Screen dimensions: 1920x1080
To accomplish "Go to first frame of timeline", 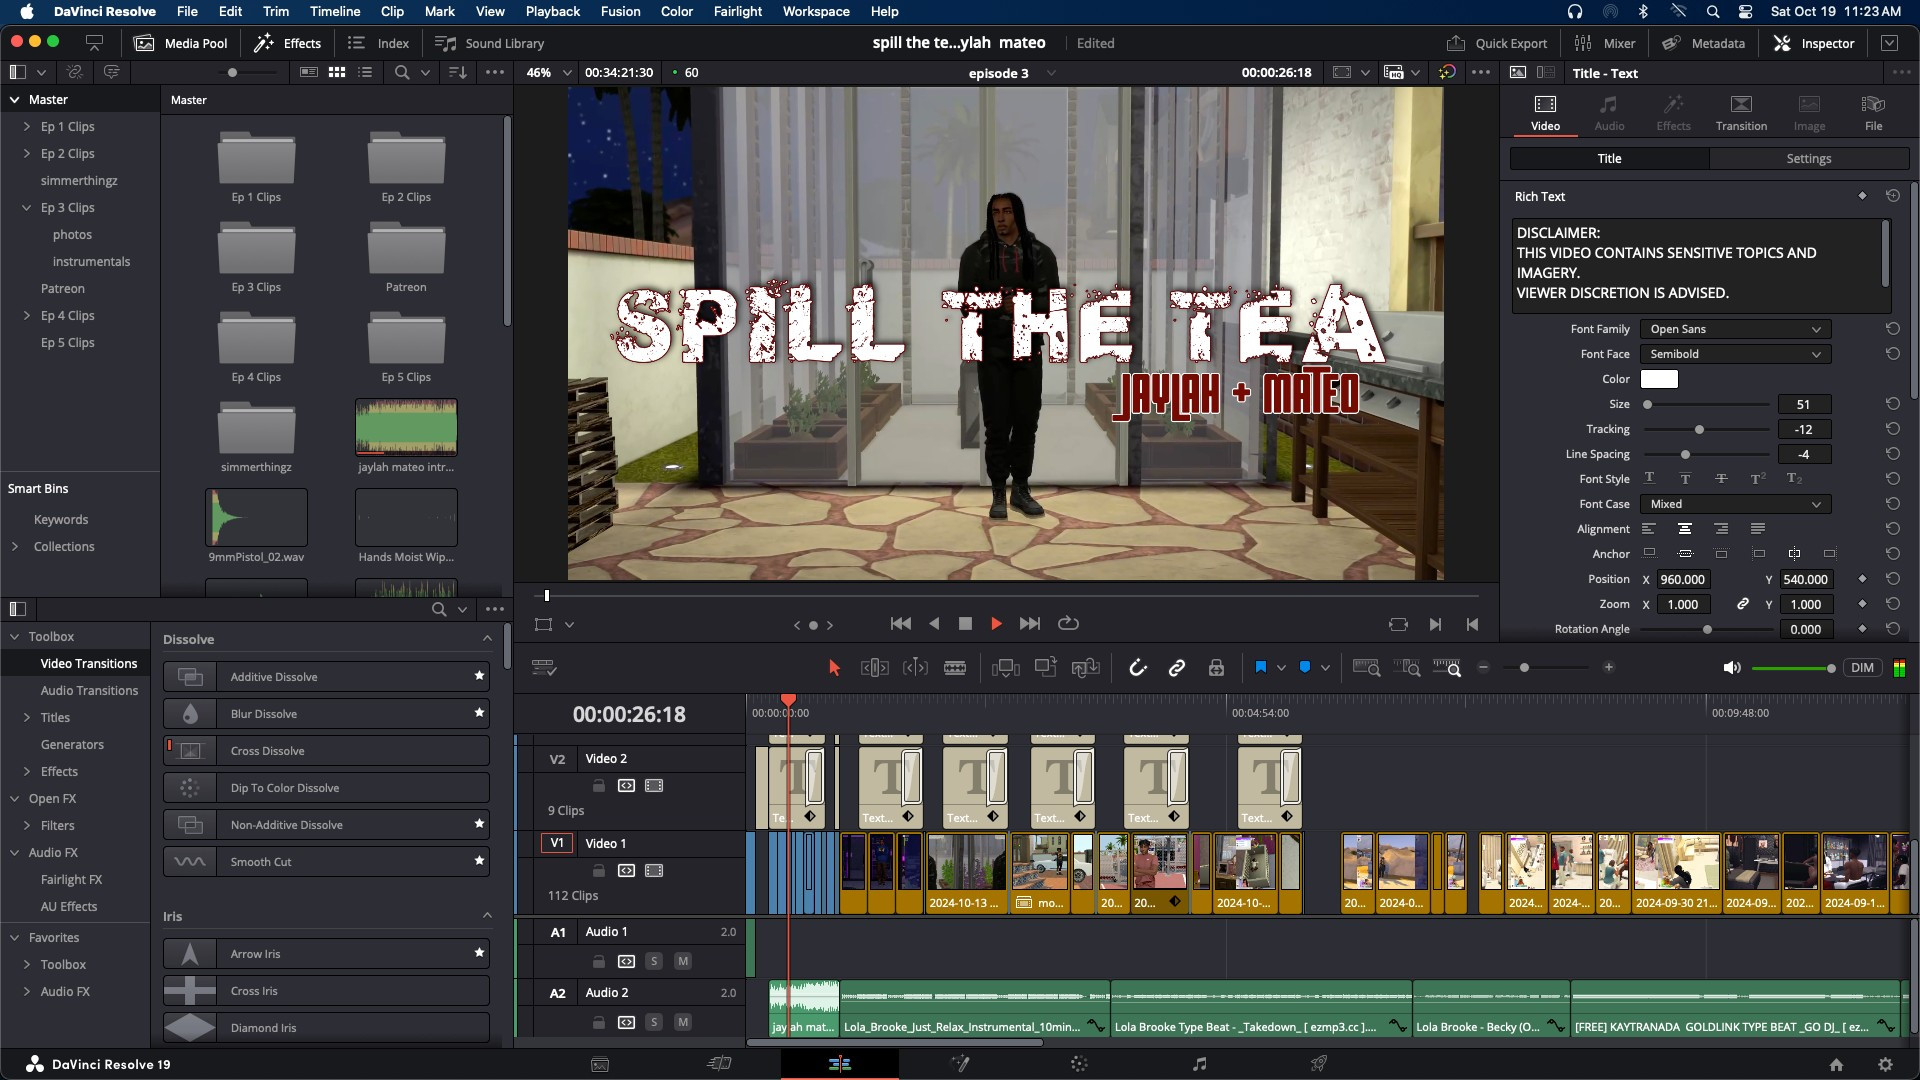I will (x=900, y=623).
